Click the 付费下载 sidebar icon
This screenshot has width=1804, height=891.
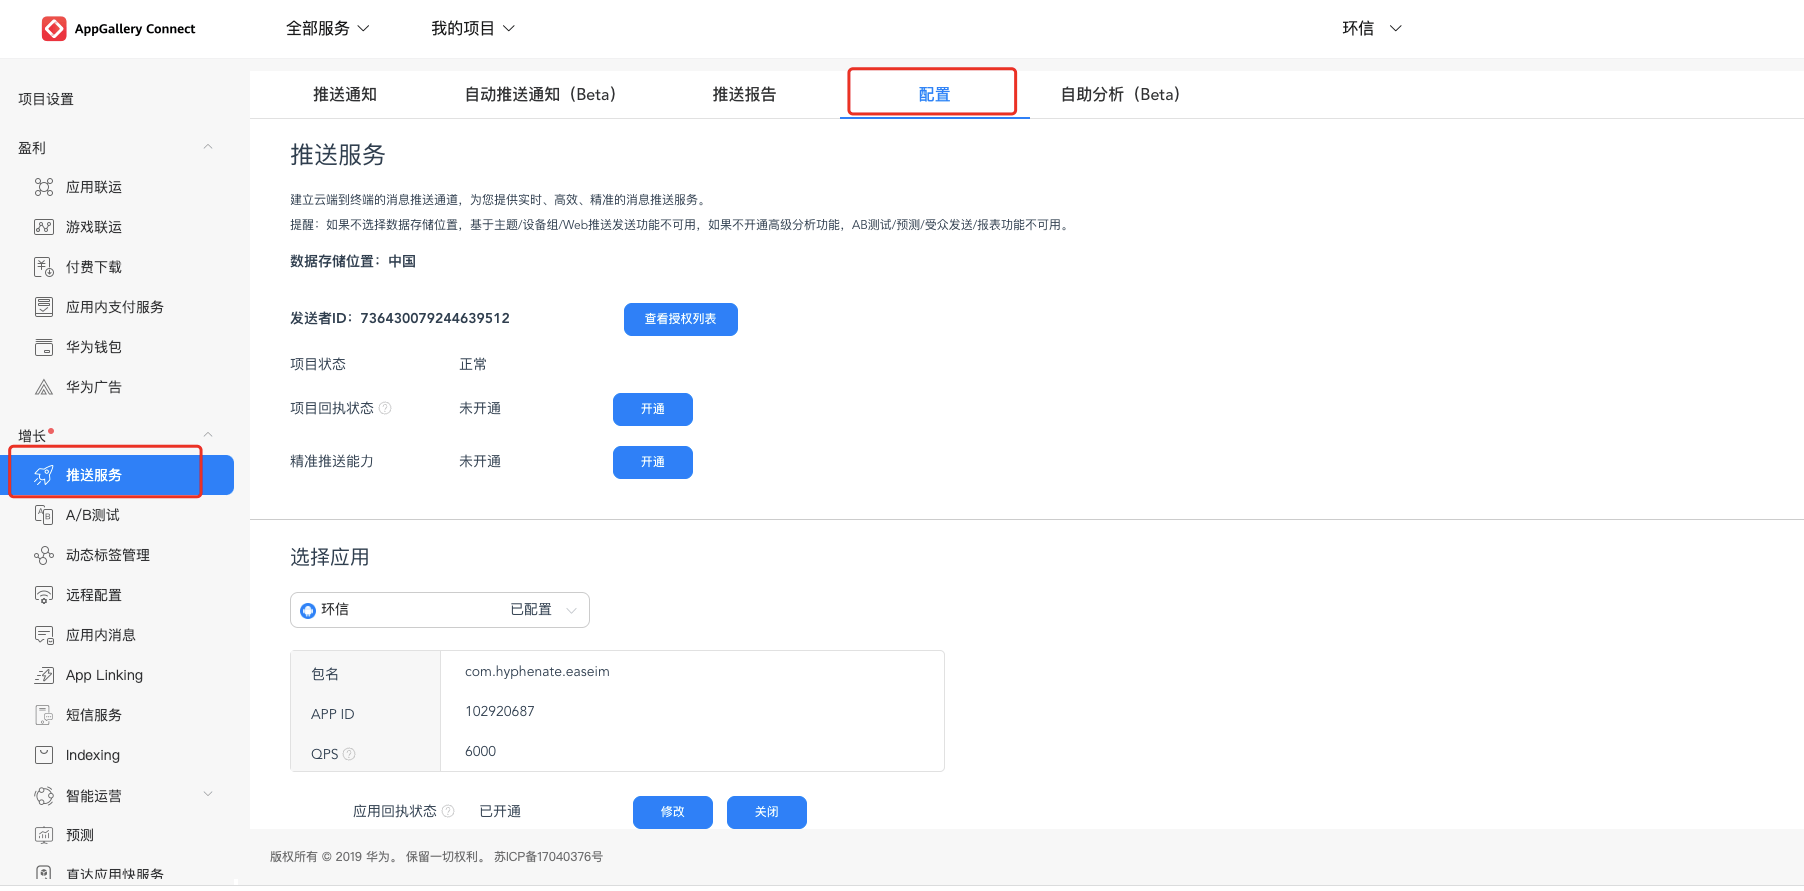pyautogui.click(x=44, y=267)
